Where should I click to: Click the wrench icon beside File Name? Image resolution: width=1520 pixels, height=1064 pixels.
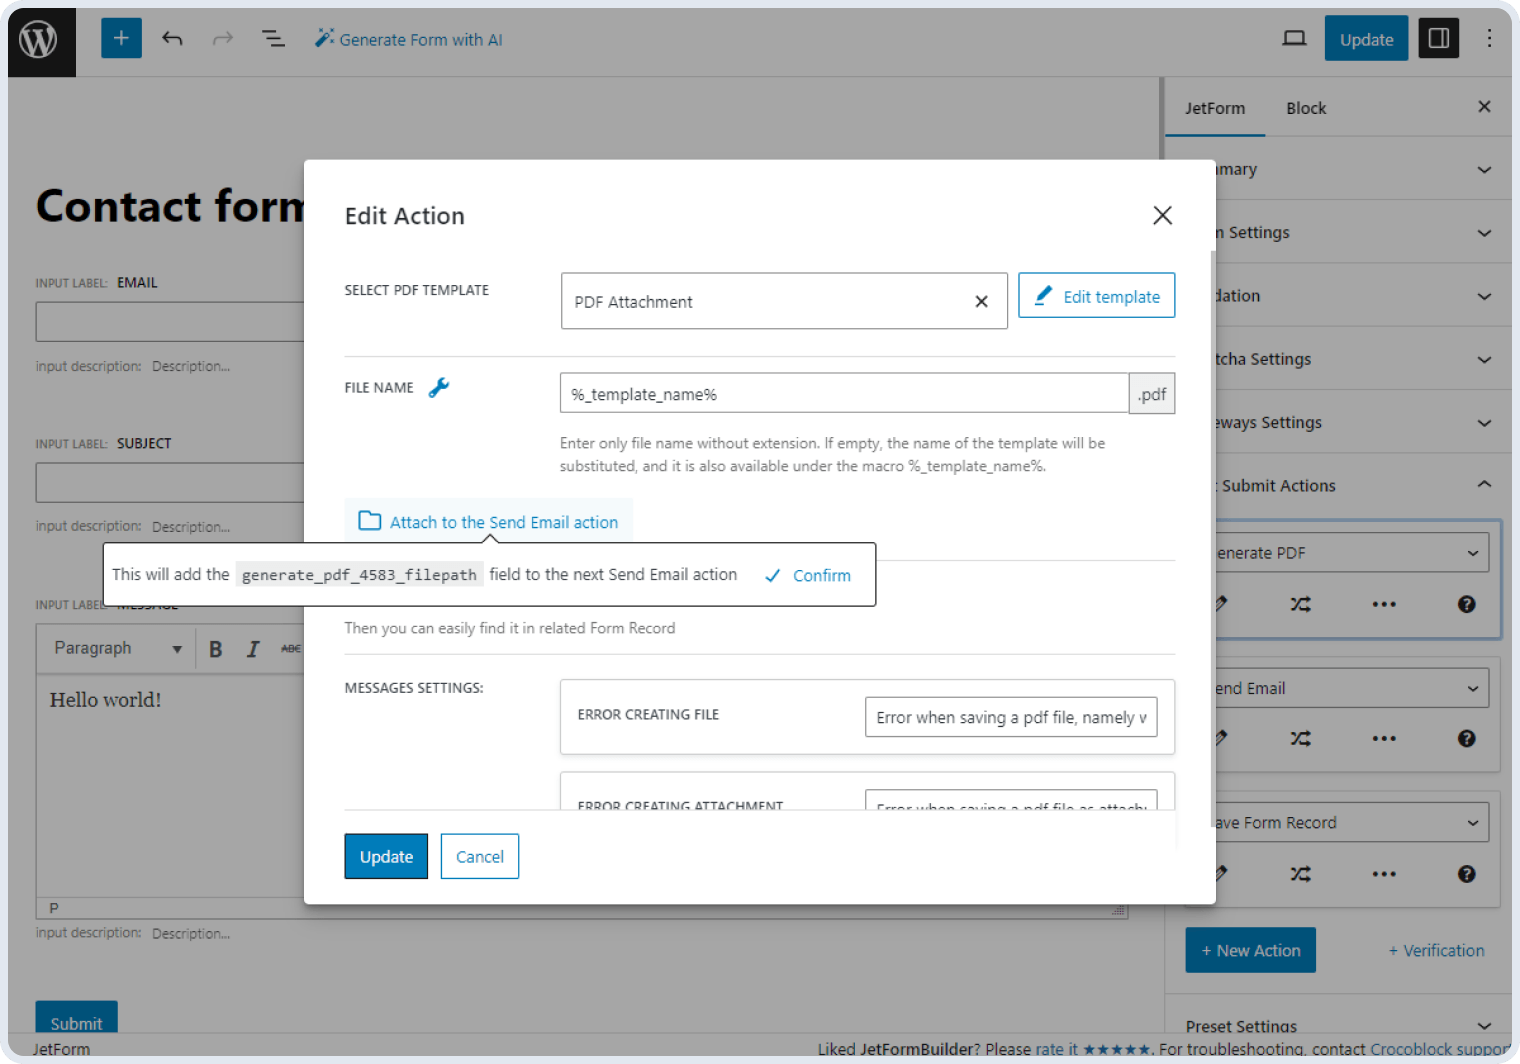[441, 387]
